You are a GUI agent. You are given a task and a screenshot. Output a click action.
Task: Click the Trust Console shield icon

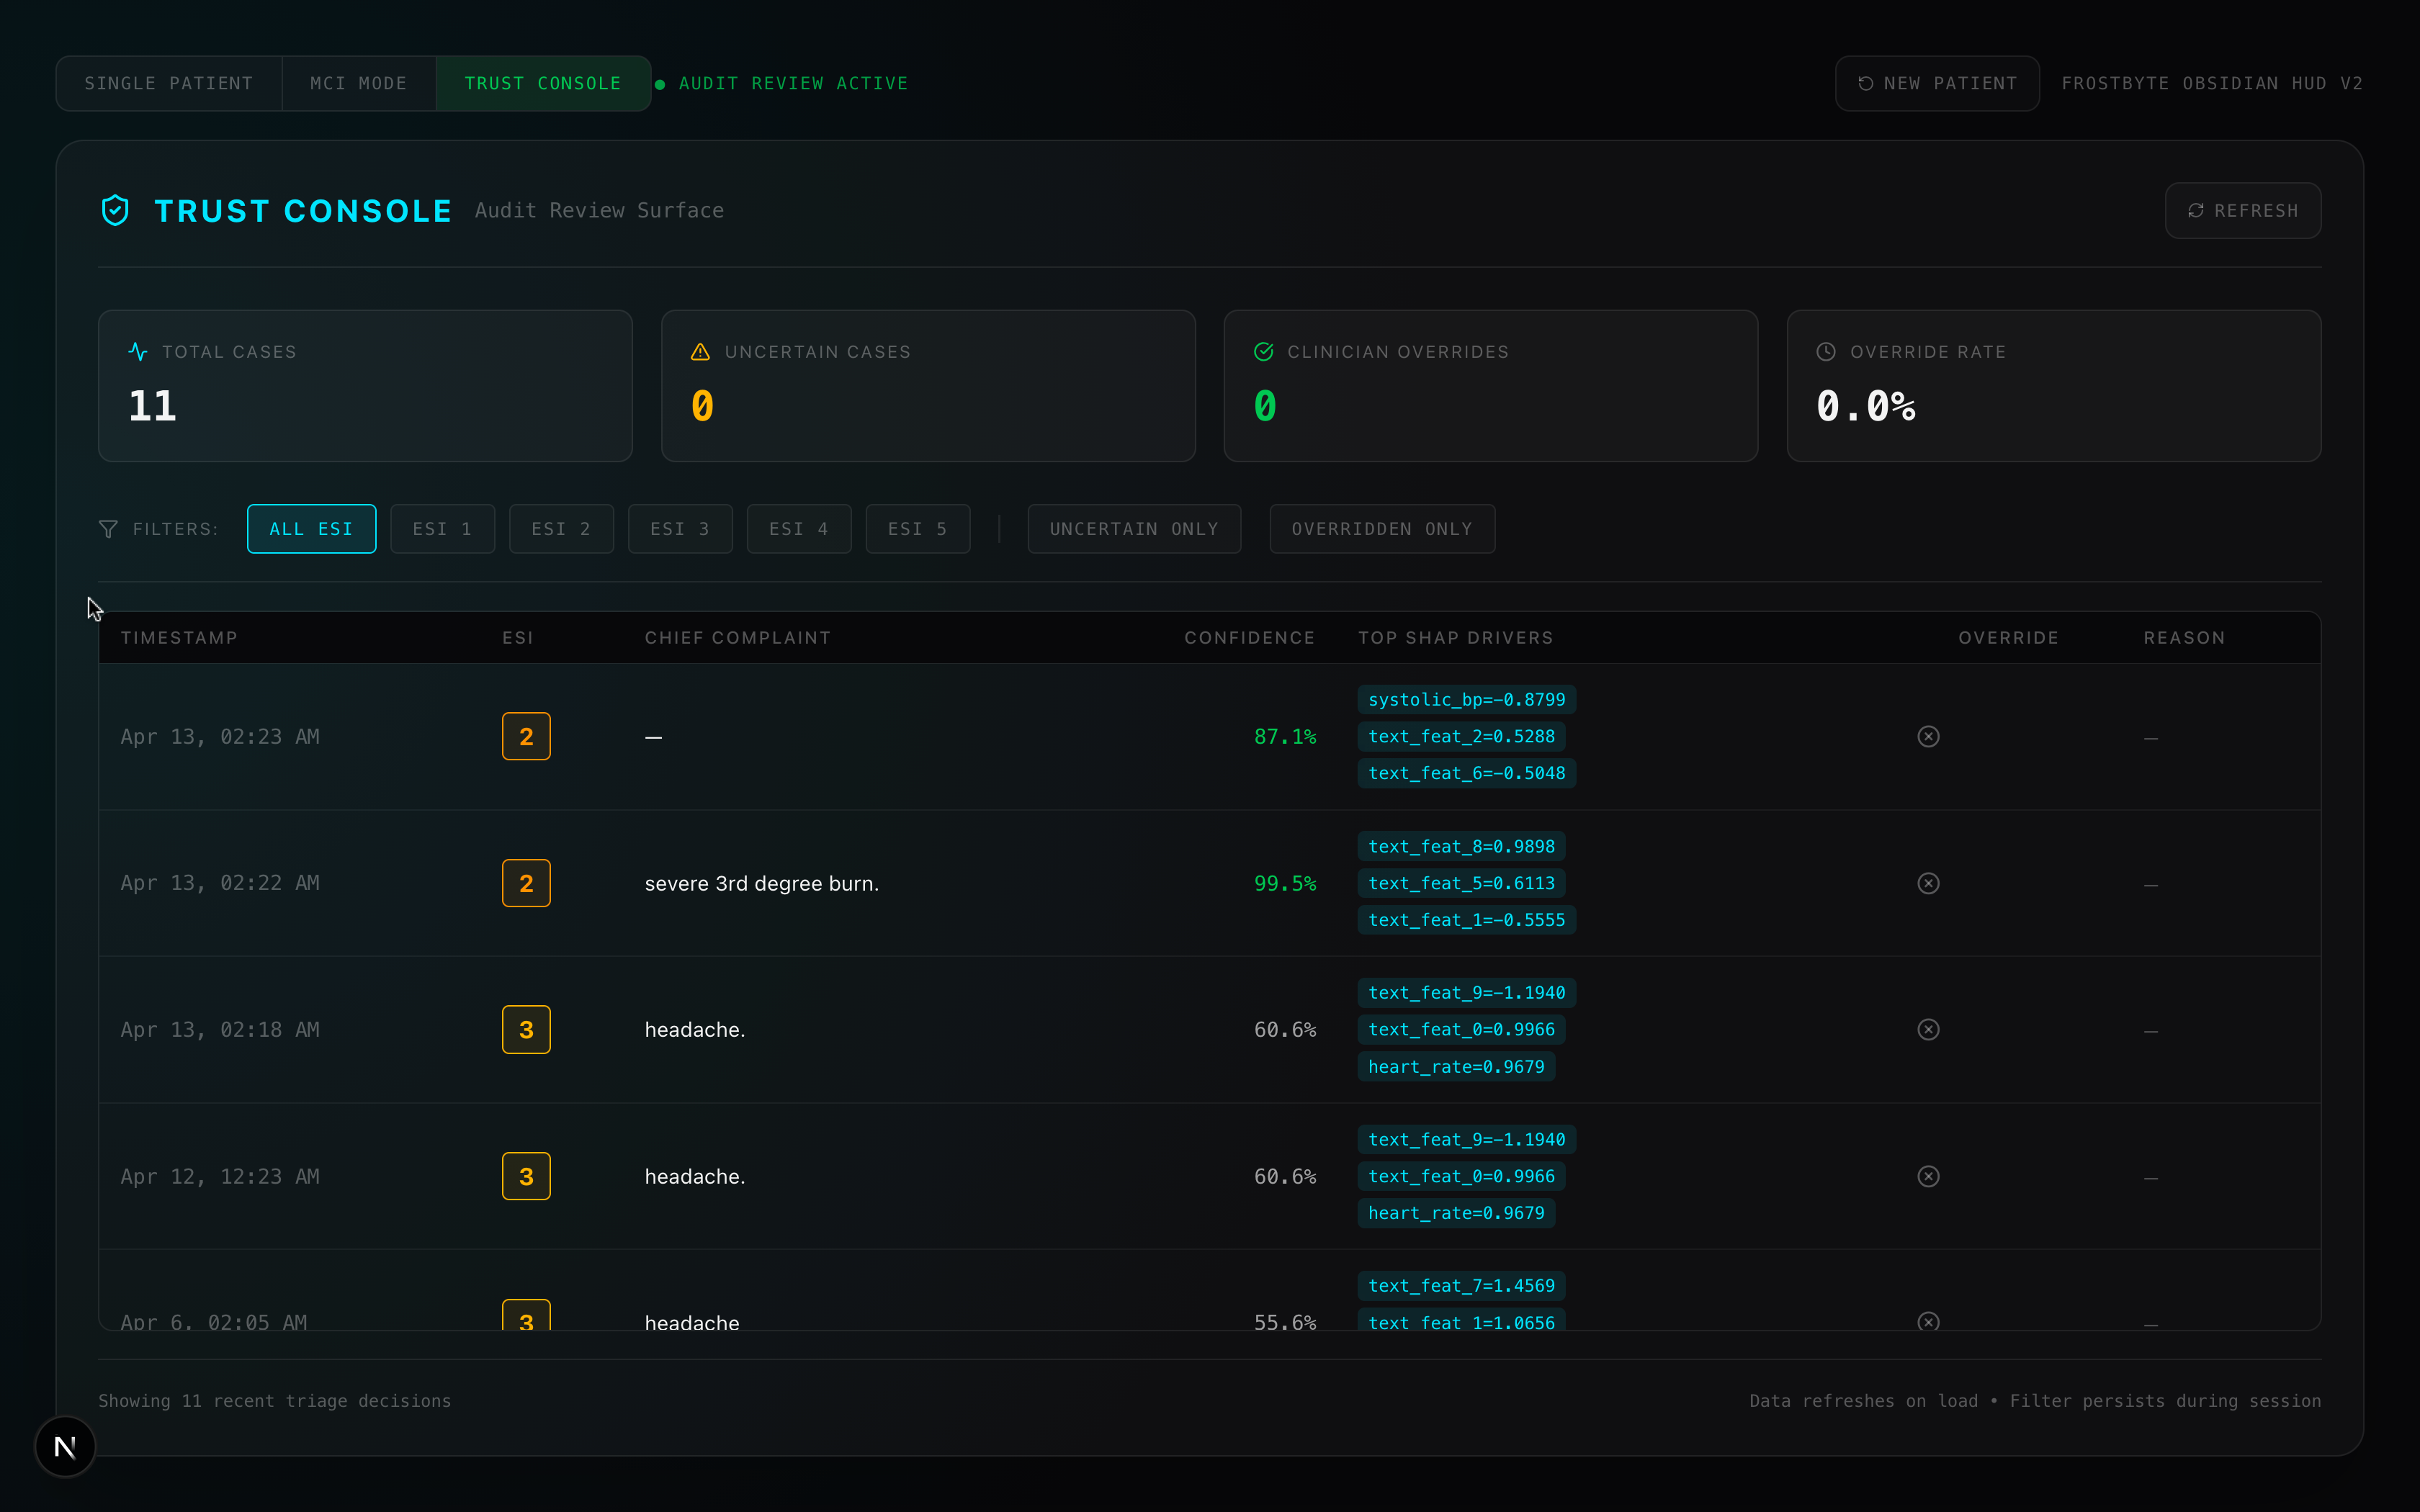tap(116, 210)
